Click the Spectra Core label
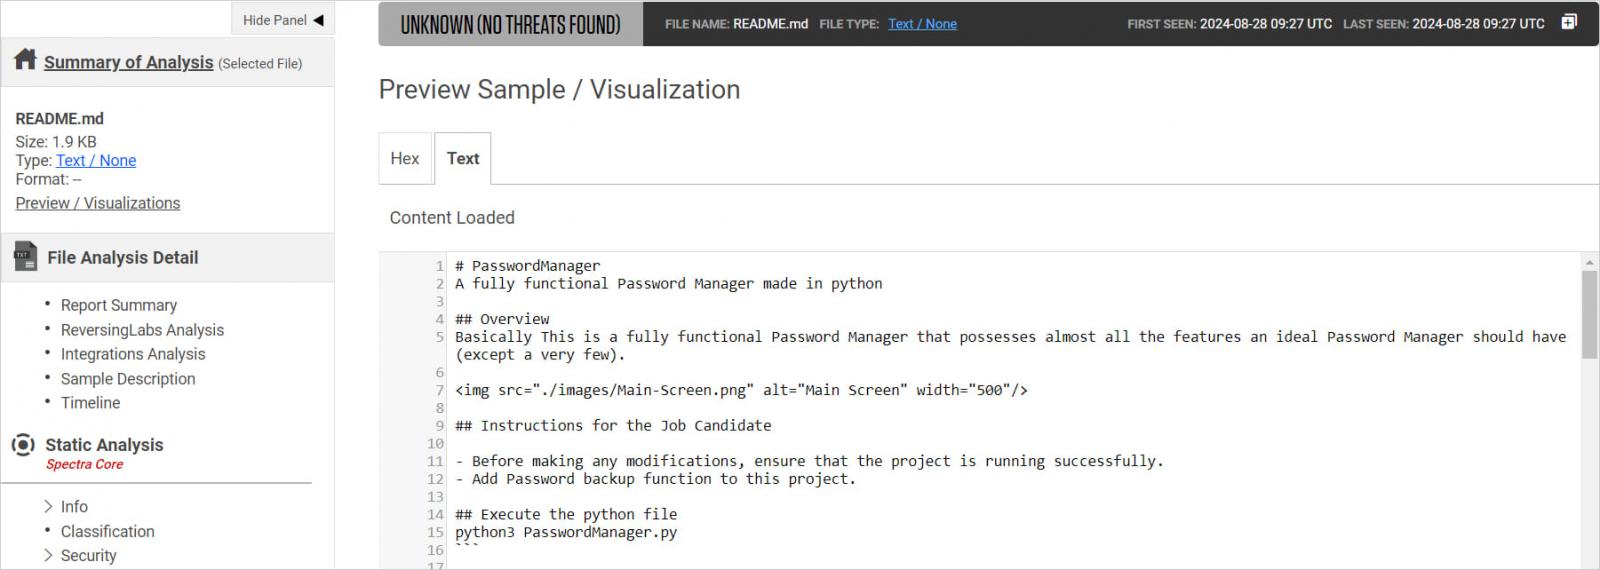 click(85, 465)
